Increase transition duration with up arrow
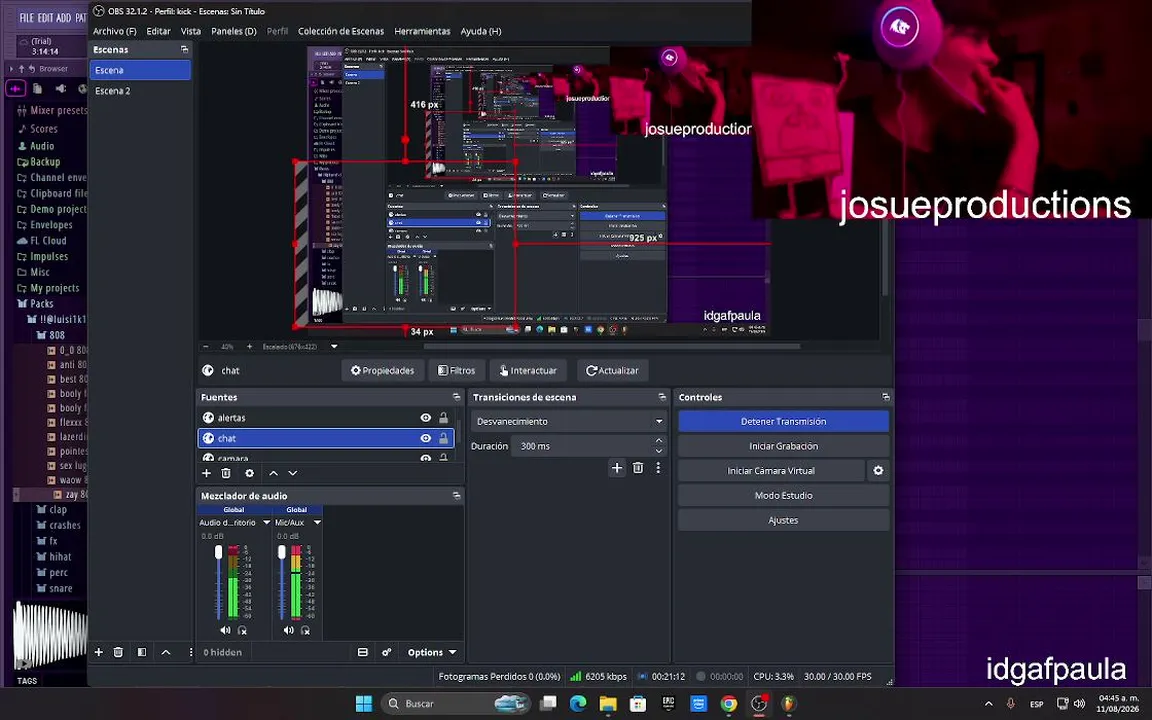 coord(659,441)
